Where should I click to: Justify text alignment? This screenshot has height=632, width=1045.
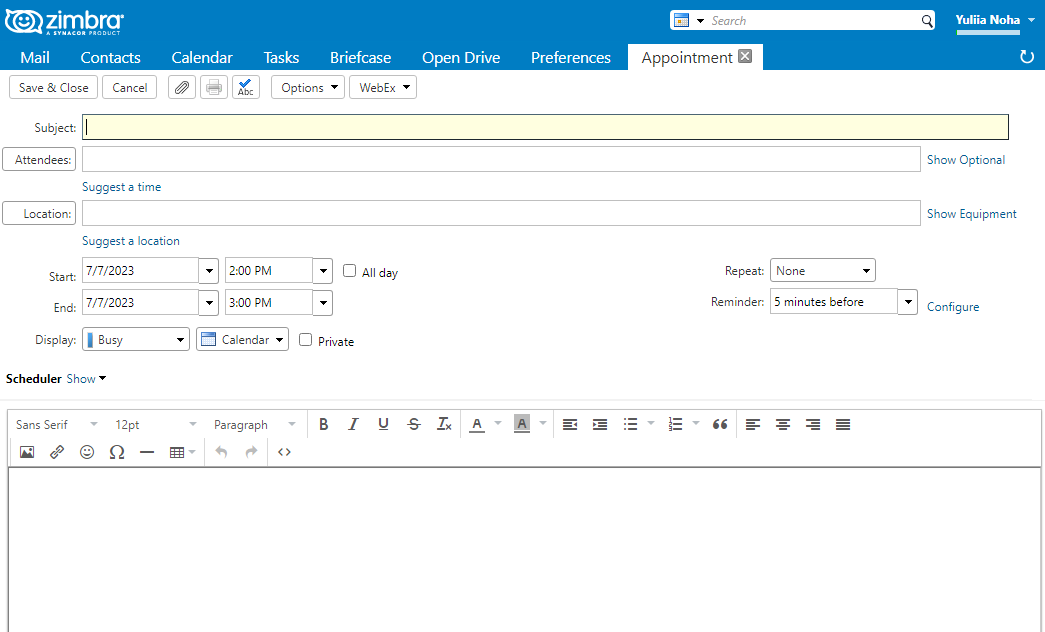(x=843, y=425)
